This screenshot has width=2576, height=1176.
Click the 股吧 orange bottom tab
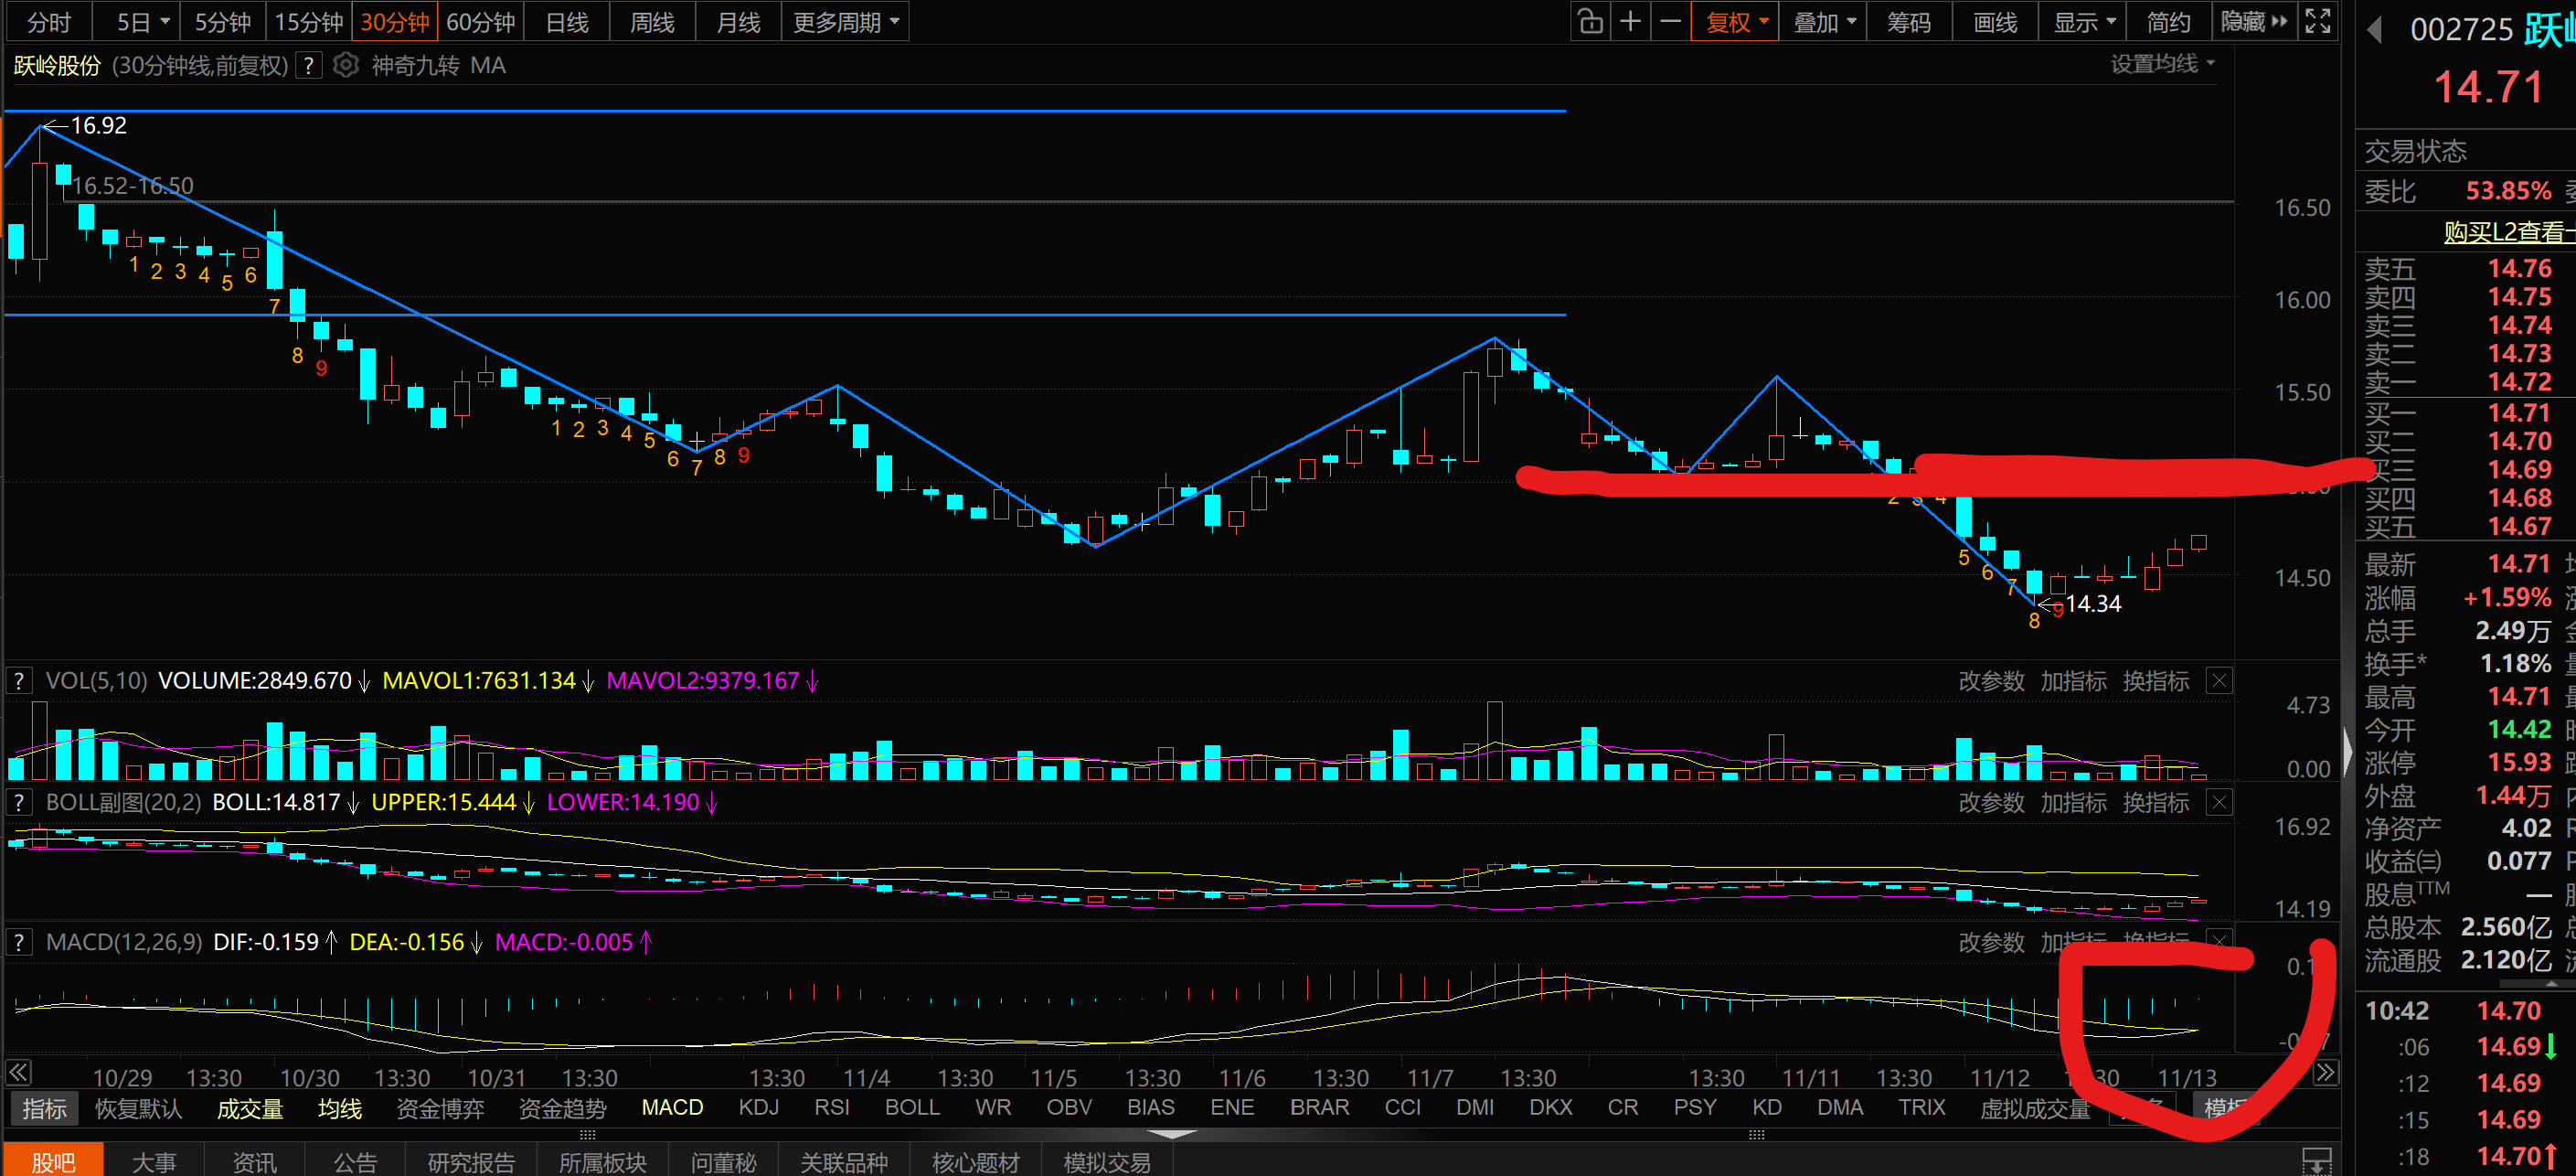(53, 1161)
